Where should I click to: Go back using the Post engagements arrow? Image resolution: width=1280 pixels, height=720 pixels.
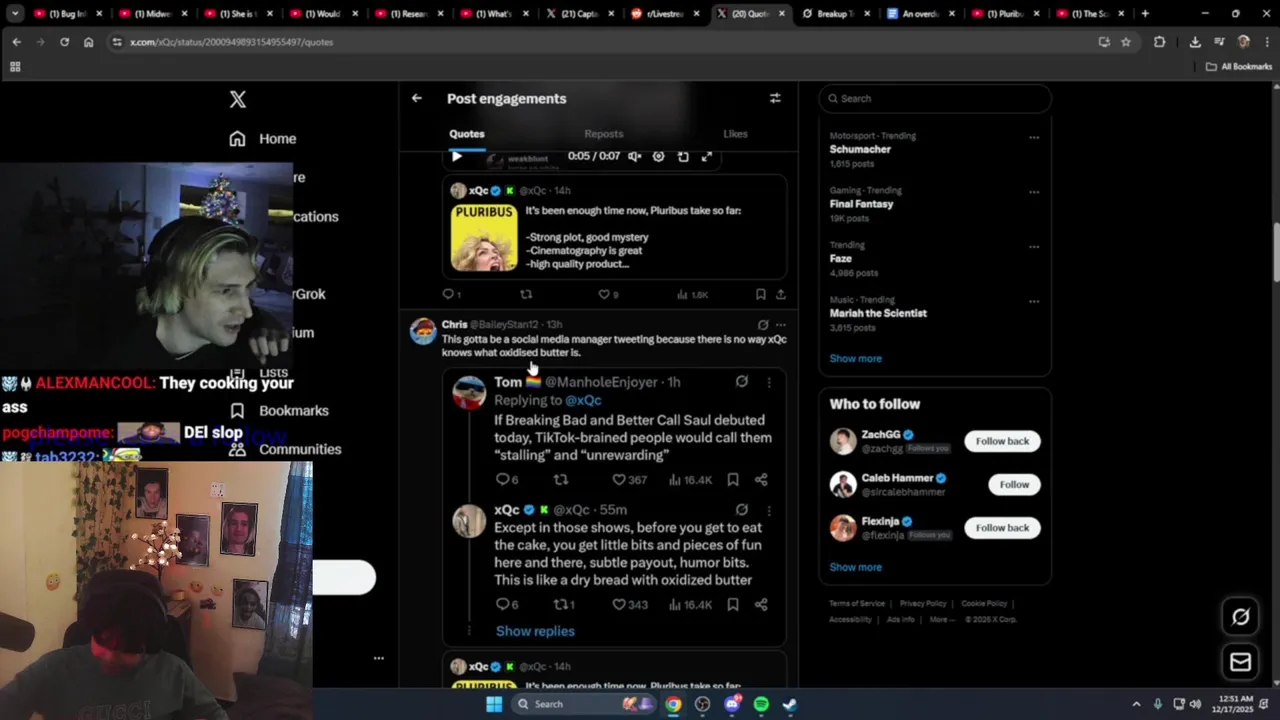click(x=417, y=98)
